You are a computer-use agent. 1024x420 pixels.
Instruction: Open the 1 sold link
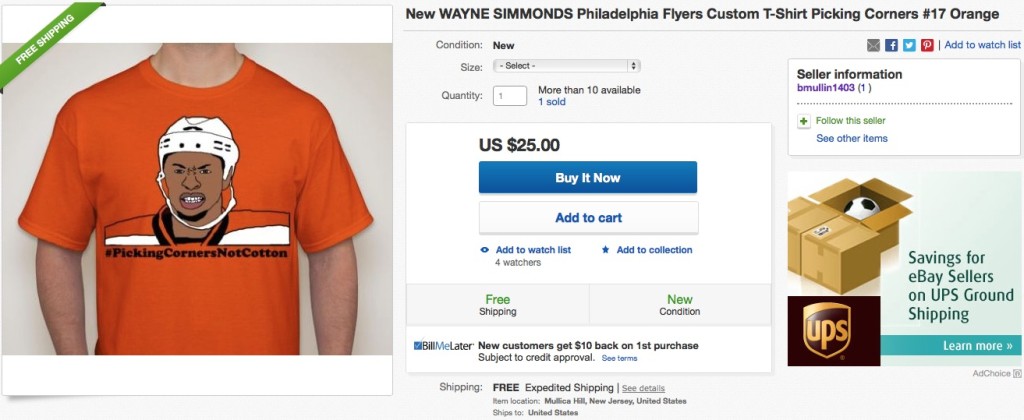pyautogui.click(x=552, y=102)
